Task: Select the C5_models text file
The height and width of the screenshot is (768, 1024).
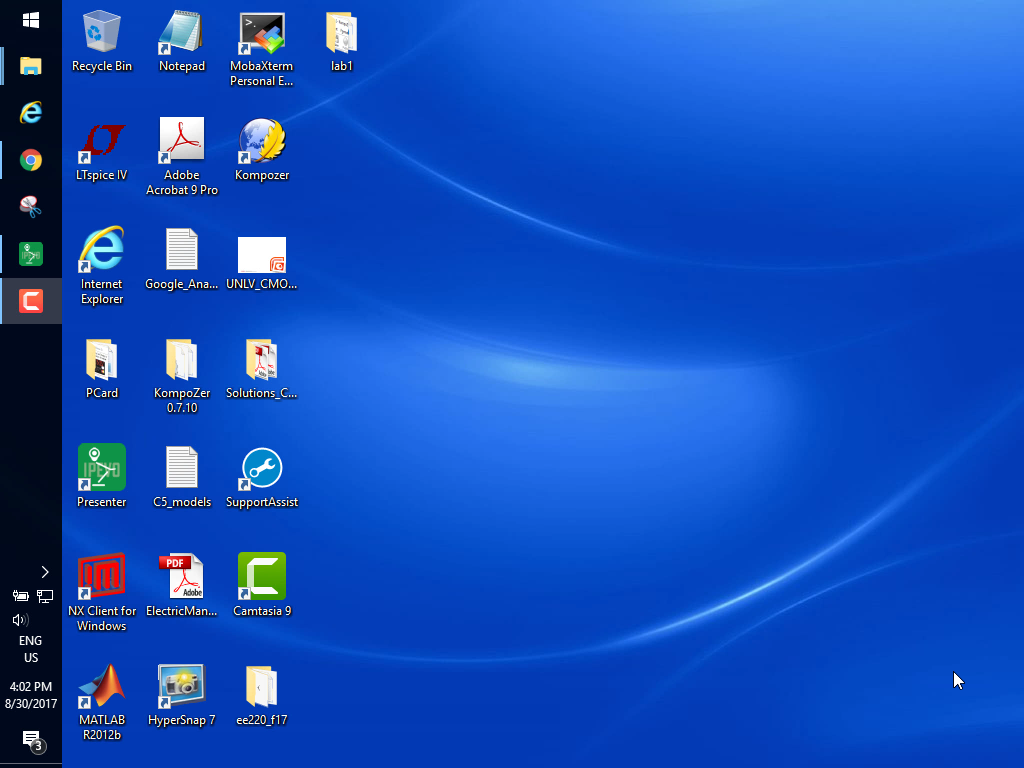Action: [182, 469]
